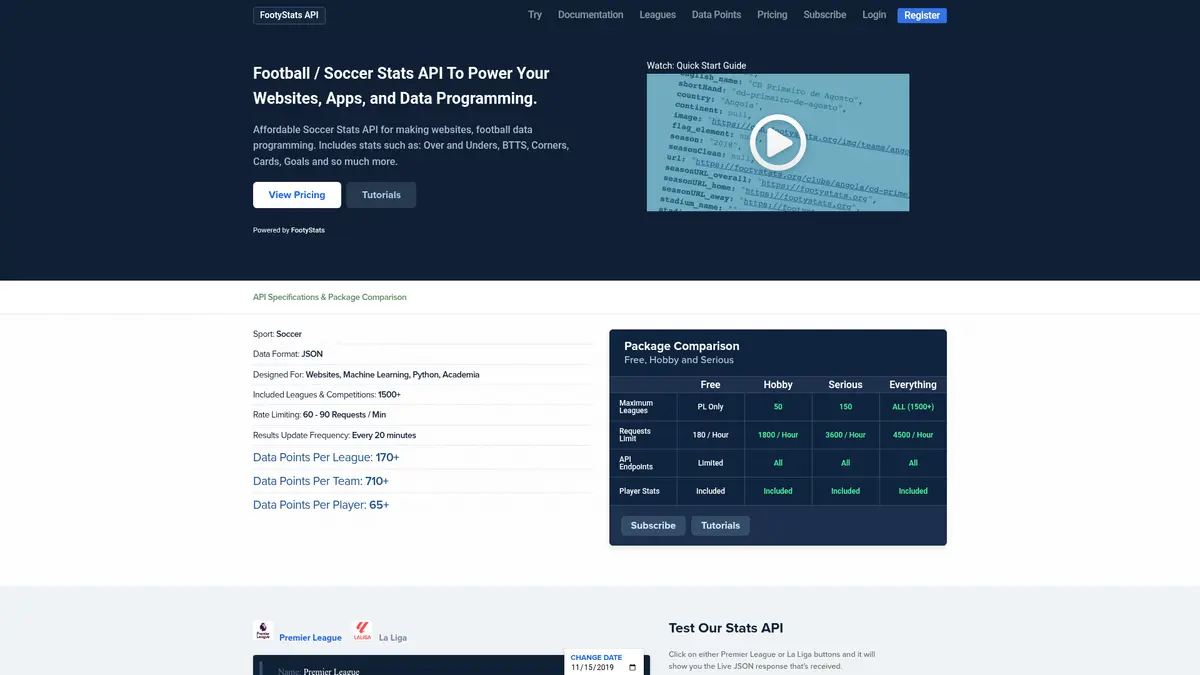Open the Try menu item
The image size is (1200, 675).
(x=535, y=15)
